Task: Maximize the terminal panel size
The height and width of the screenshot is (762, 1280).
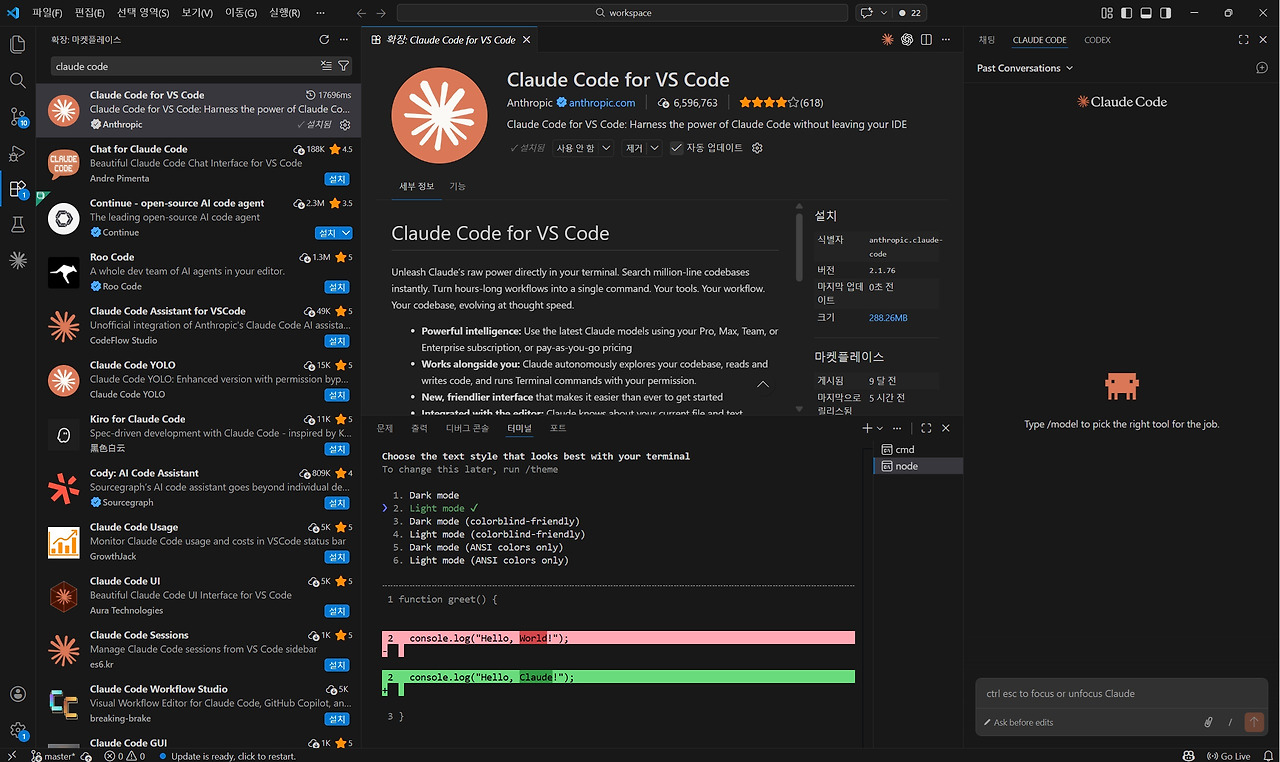Action: (926, 428)
